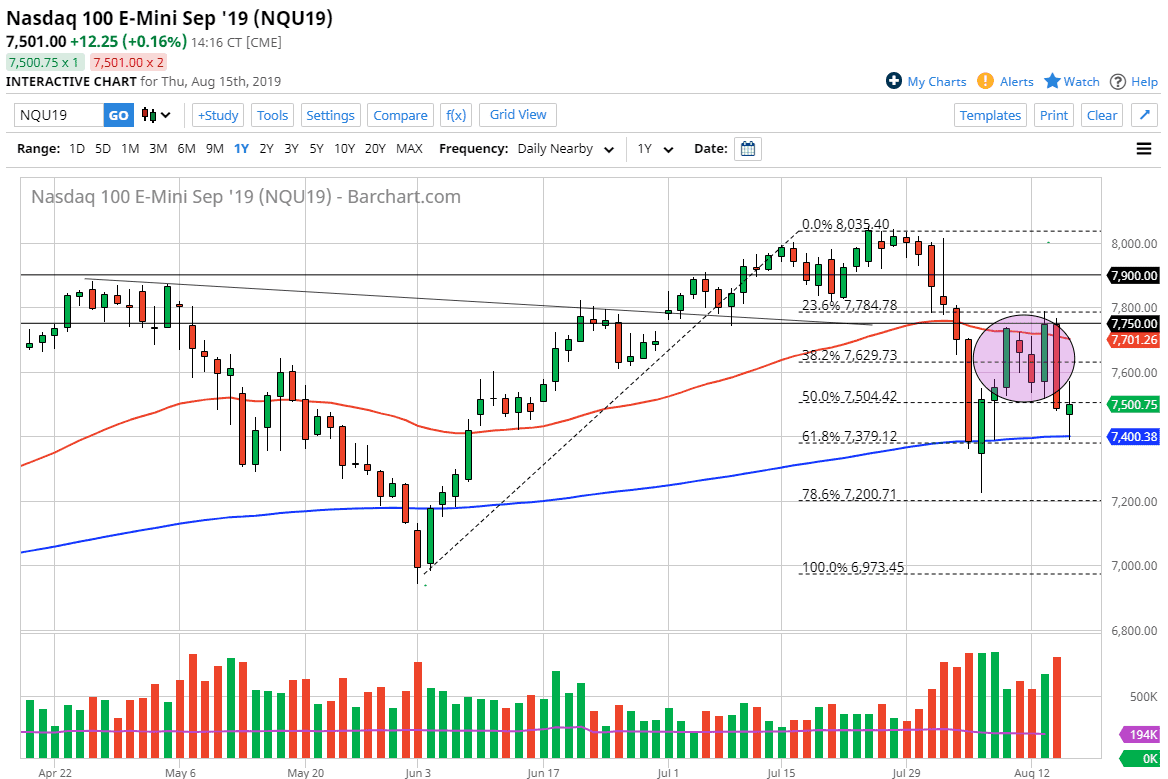Click the blue pencil annotation icon
The height and width of the screenshot is (779, 1168).
pyautogui.click(x=1143, y=114)
